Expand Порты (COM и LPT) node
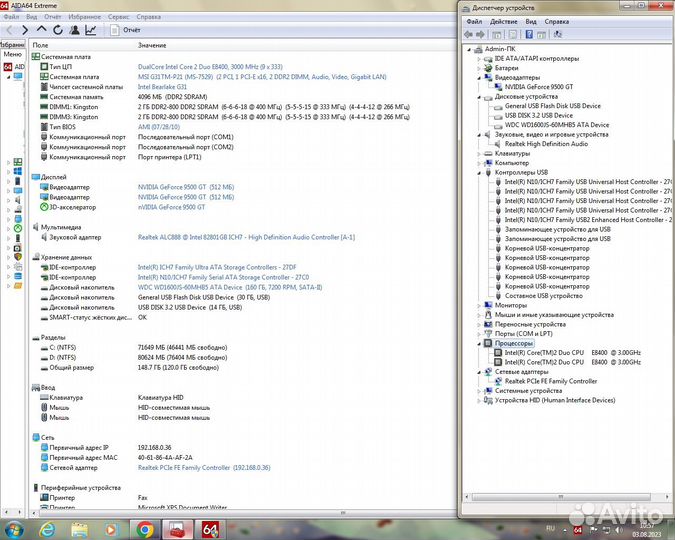 tap(479, 334)
